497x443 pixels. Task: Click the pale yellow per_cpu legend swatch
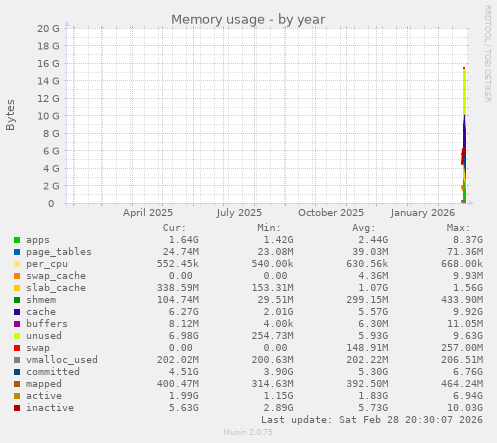point(17,264)
